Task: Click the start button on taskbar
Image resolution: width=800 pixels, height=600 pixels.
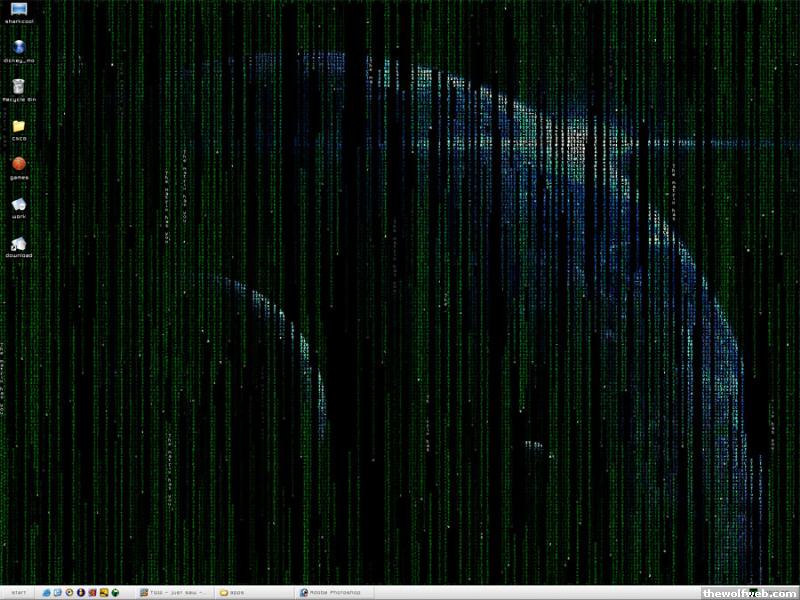Action: [x=18, y=593]
